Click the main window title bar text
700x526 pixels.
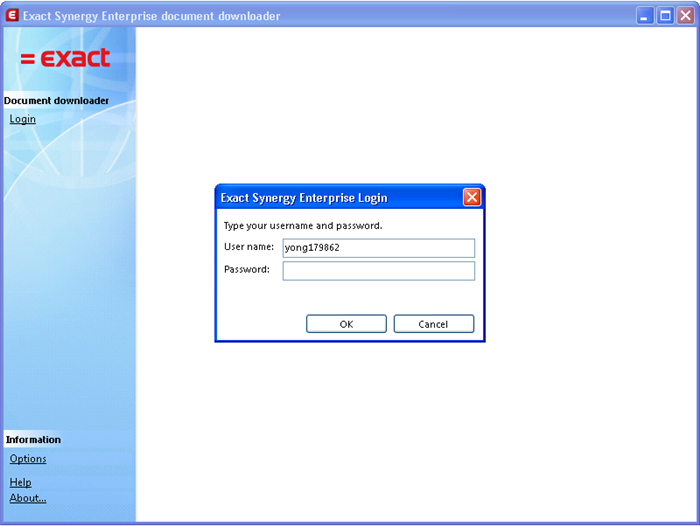151,16
